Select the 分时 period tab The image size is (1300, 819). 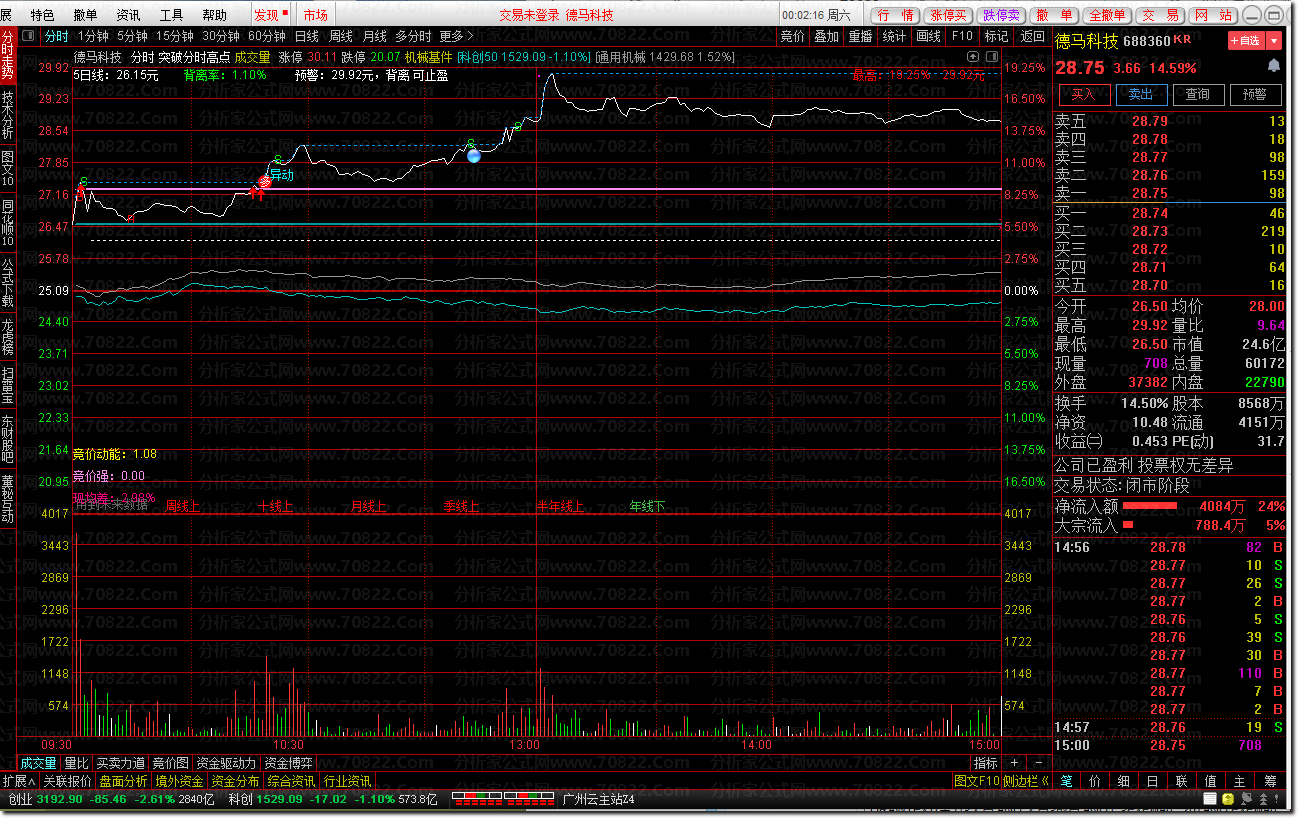(56, 36)
